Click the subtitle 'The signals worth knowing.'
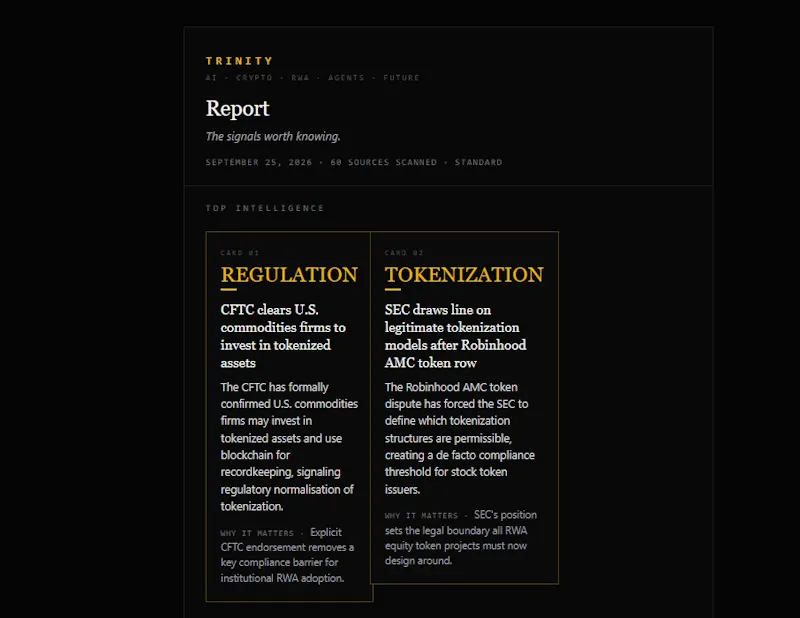The height and width of the screenshot is (618, 800). coord(273,136)
